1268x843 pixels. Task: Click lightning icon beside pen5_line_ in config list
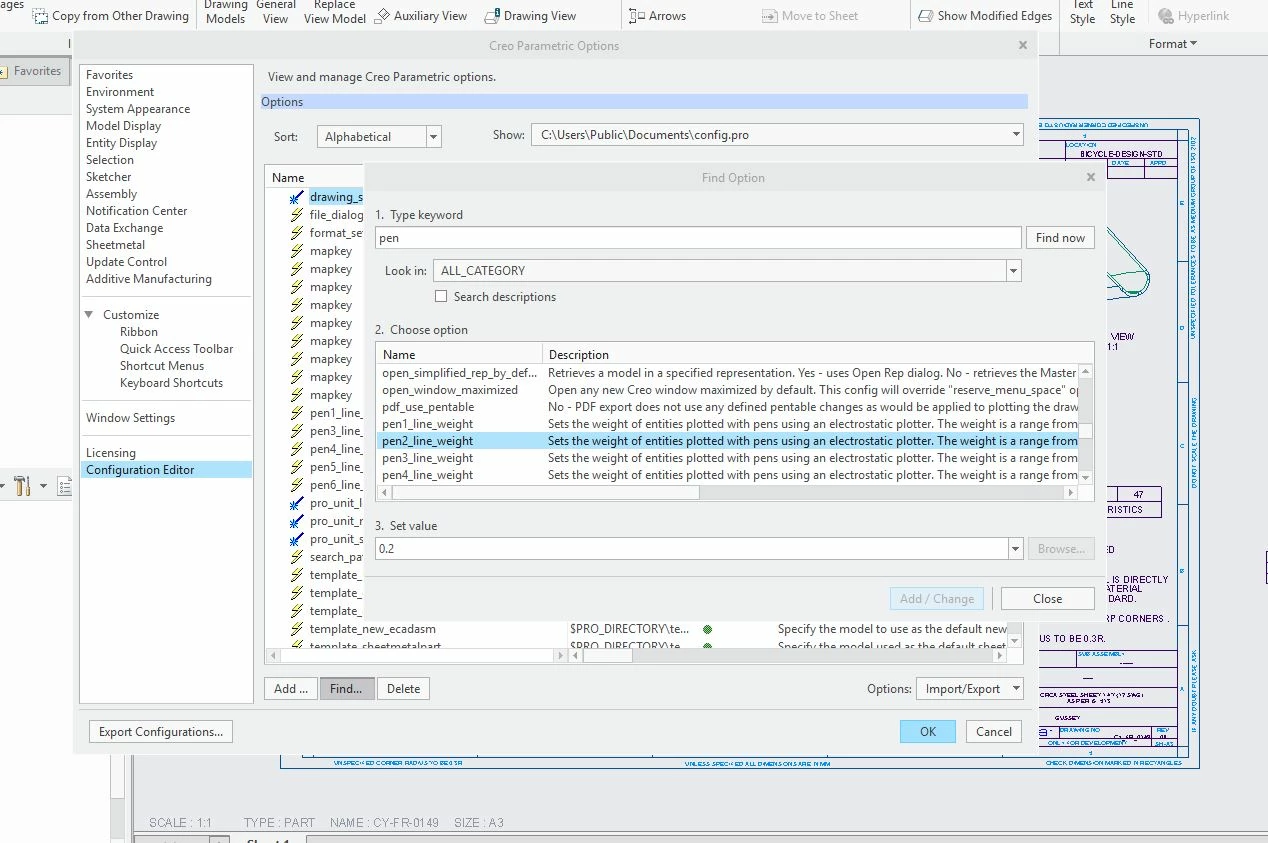pos(297,467)
